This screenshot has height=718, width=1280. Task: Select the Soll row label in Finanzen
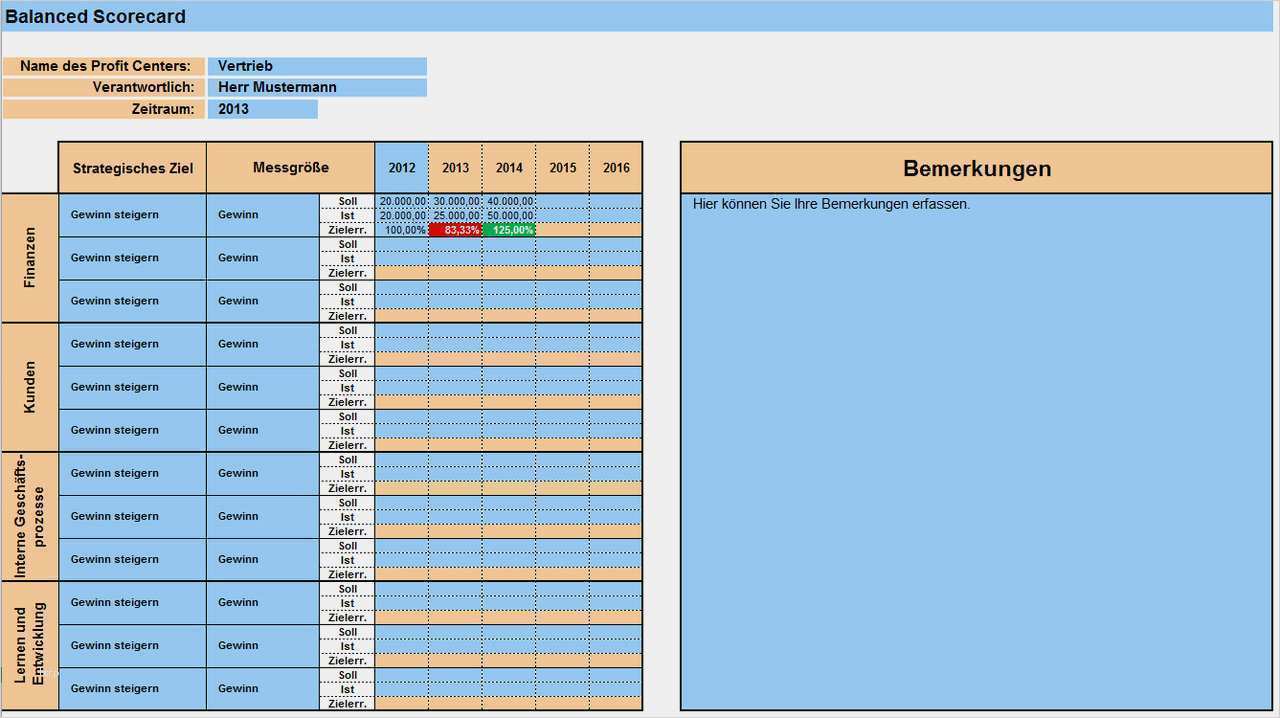[x=346, y=200]
